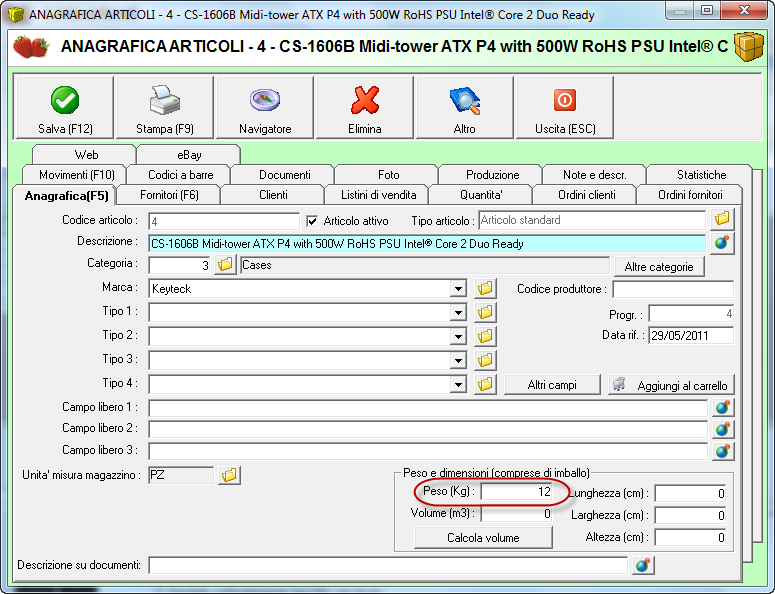The height and width of the screenshot is (594, 775).
Task: Expand the Tipo 4 dropdown
Action: (x=458, y=384)
